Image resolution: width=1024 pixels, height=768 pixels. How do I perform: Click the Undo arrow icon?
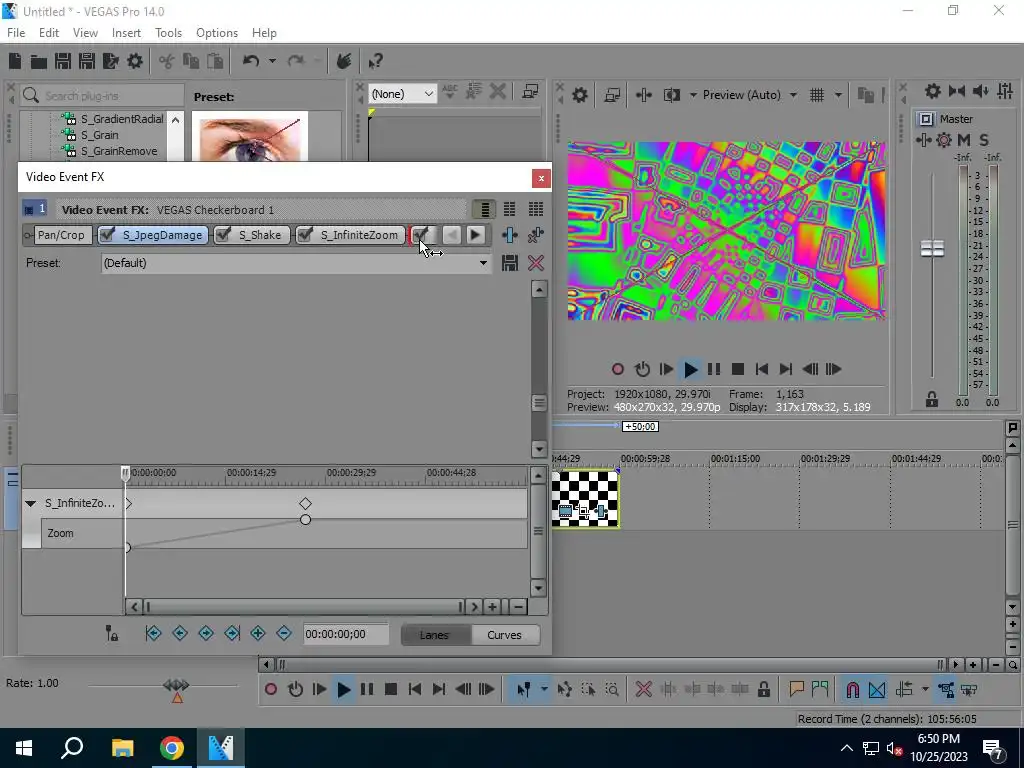(x=251, y=61)
